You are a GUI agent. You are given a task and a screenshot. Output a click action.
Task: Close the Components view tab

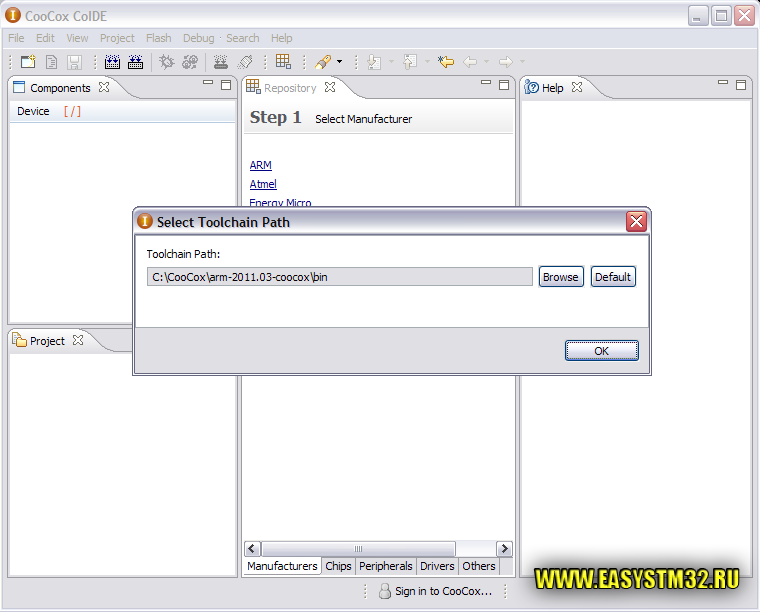(x=104, y=87)
